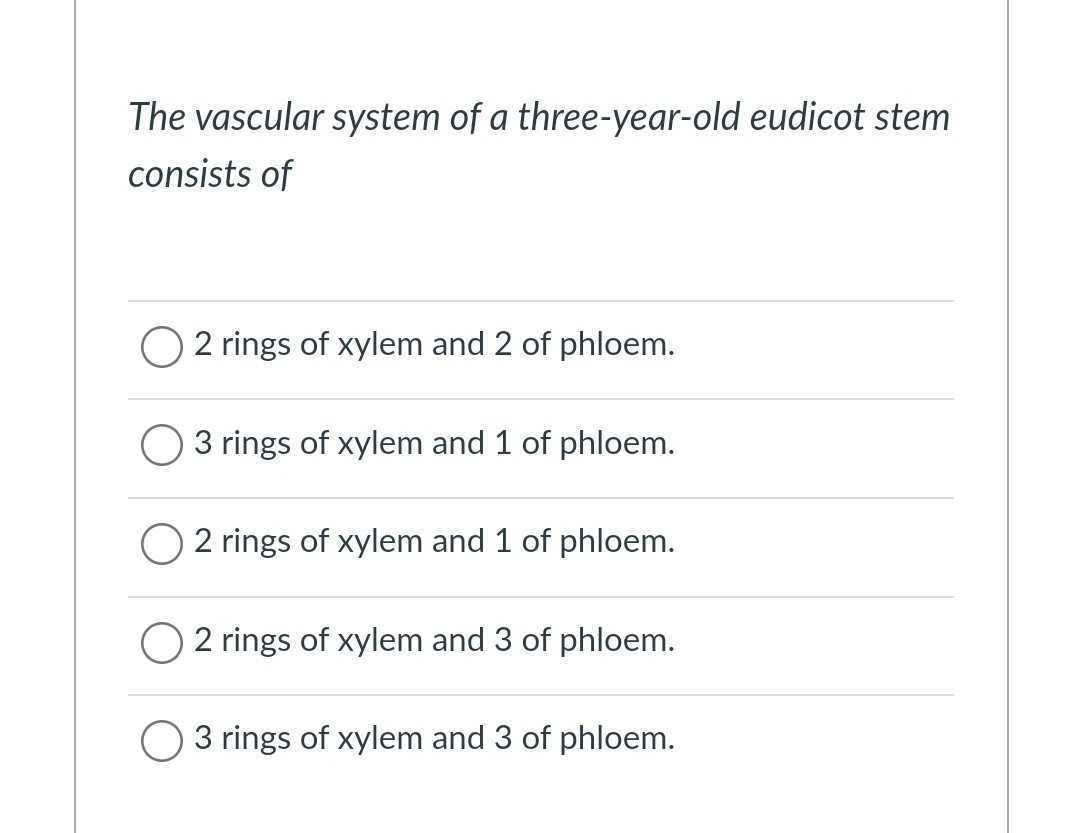The image size is (1079, 833).
Task: Select radio button for 2 xylem, 2 phloem
Action: point(162,347)
